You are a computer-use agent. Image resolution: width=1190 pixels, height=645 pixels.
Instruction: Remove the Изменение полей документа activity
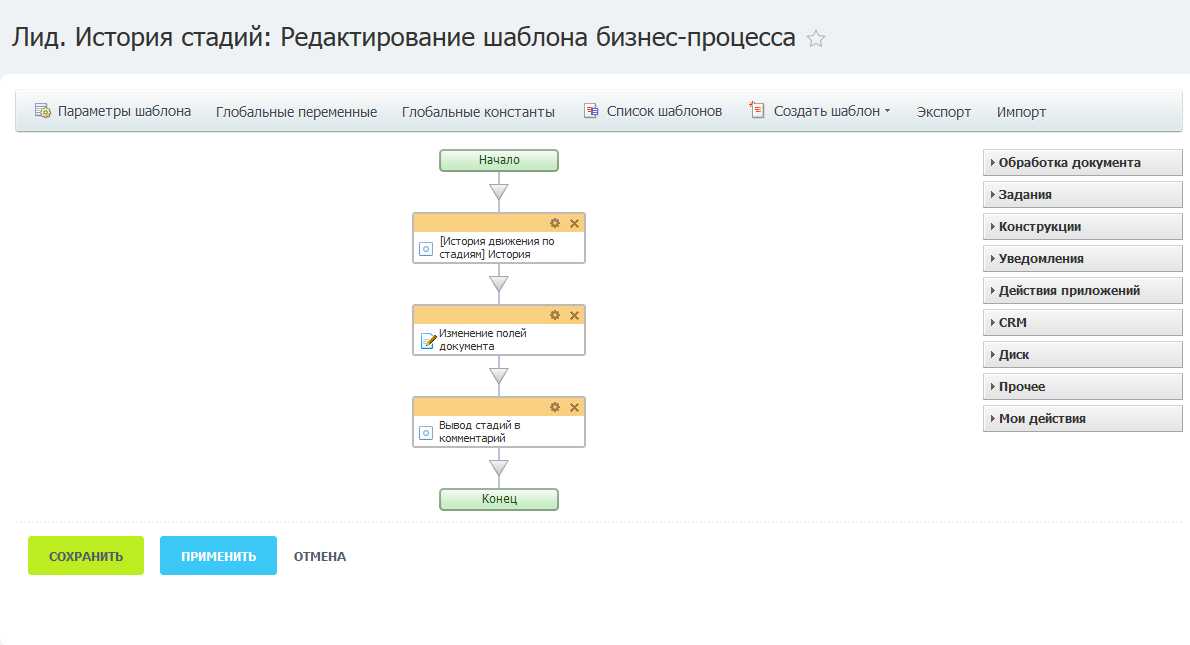tap(574, 315)
